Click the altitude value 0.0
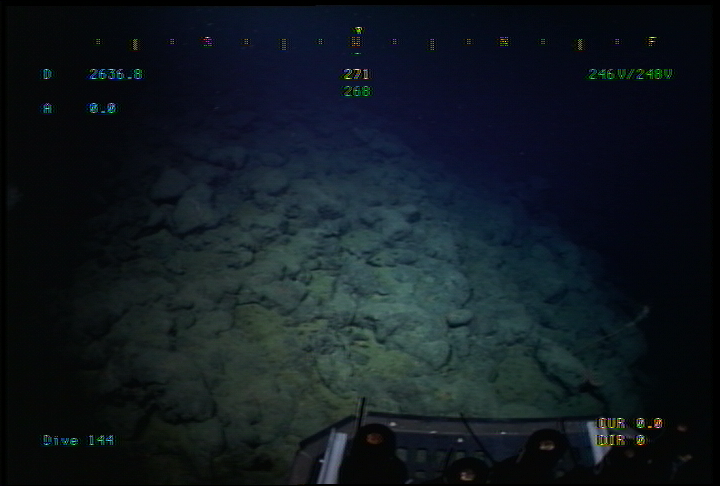This screenshot has width=720, height=486. pyautogui.click(x=102, y=108)
